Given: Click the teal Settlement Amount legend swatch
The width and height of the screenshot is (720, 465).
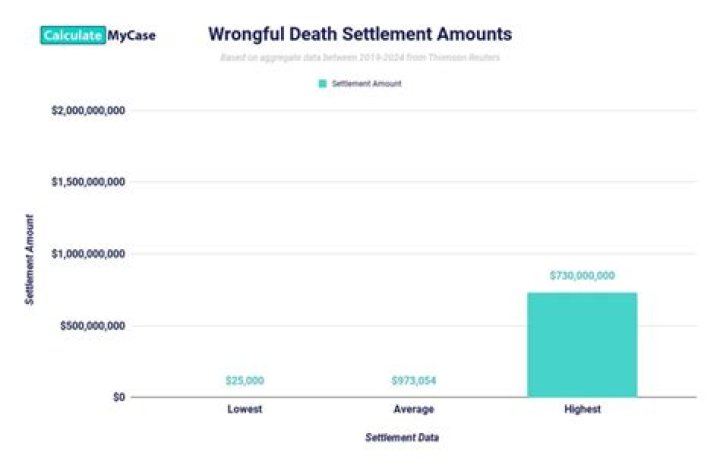Looking at the screenshot, I should click(322, 84).
